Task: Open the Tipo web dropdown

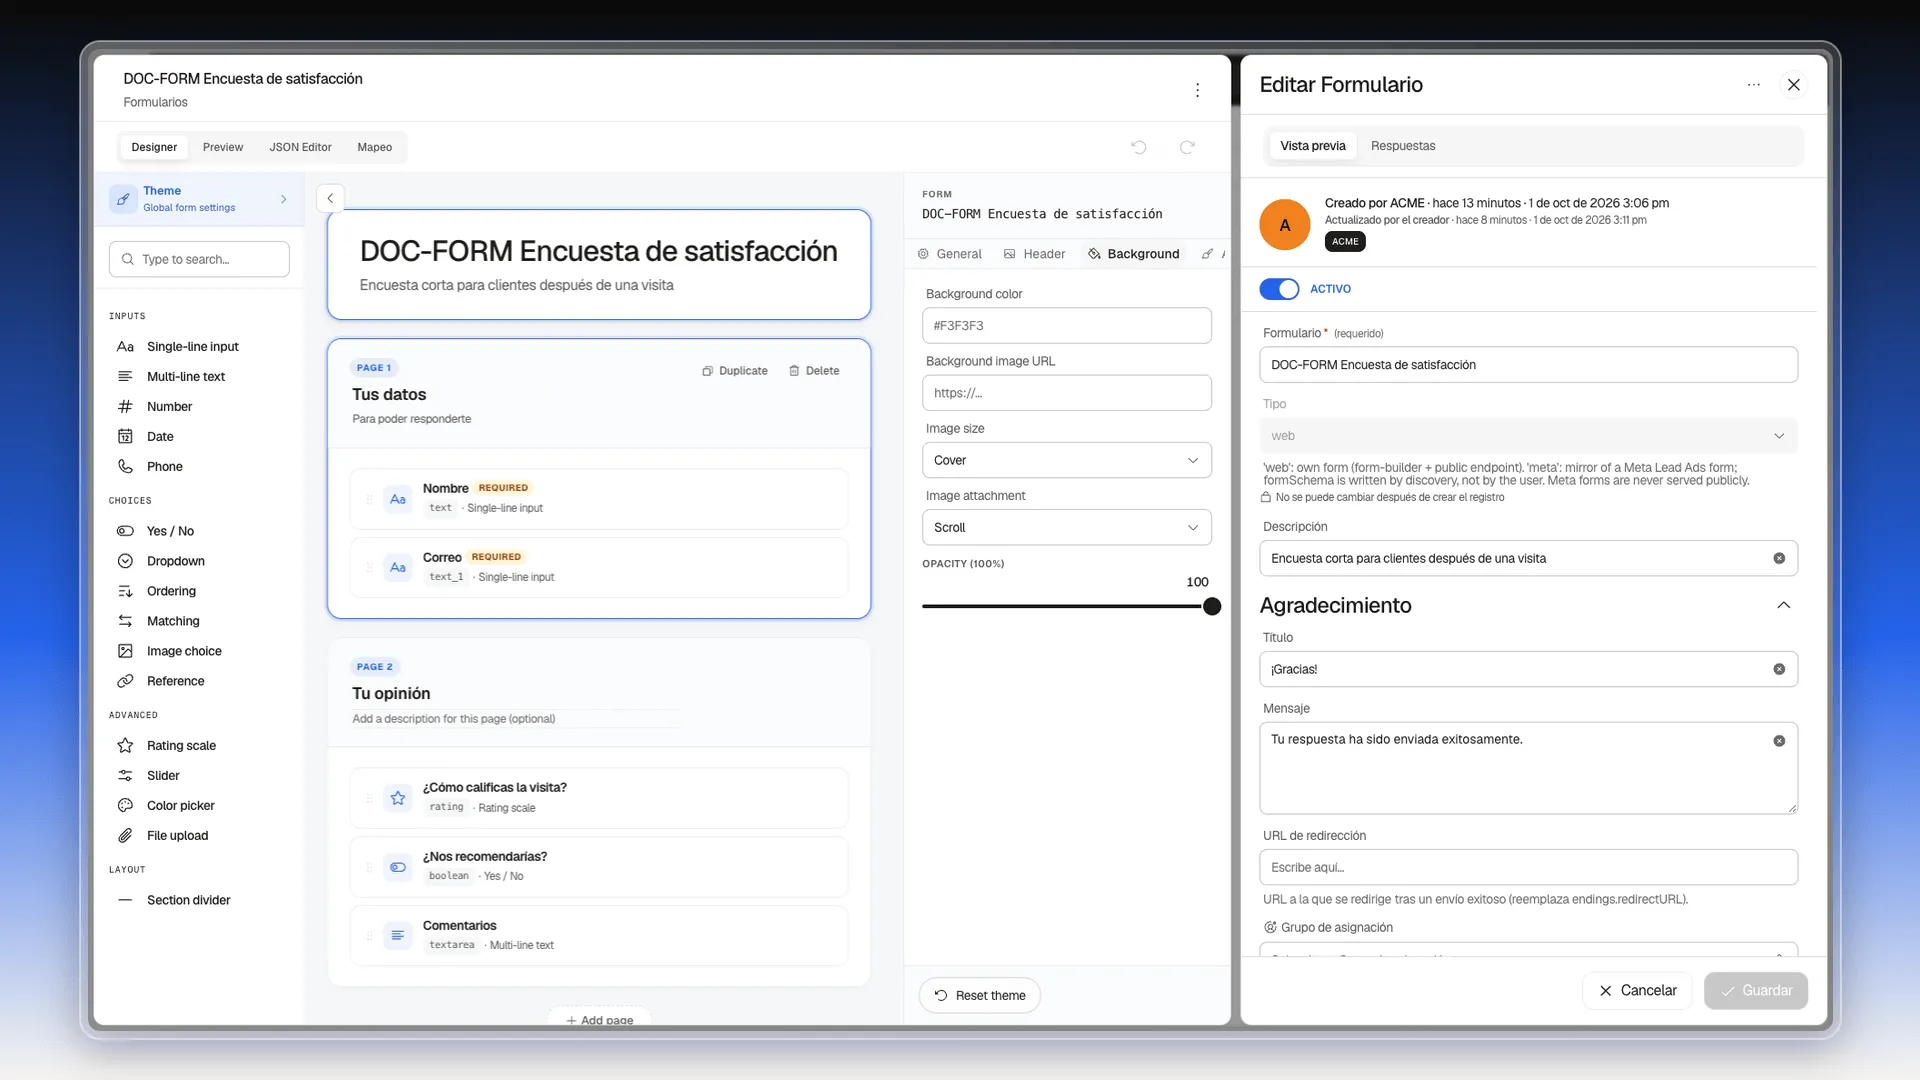Action: pos(1528,436)
